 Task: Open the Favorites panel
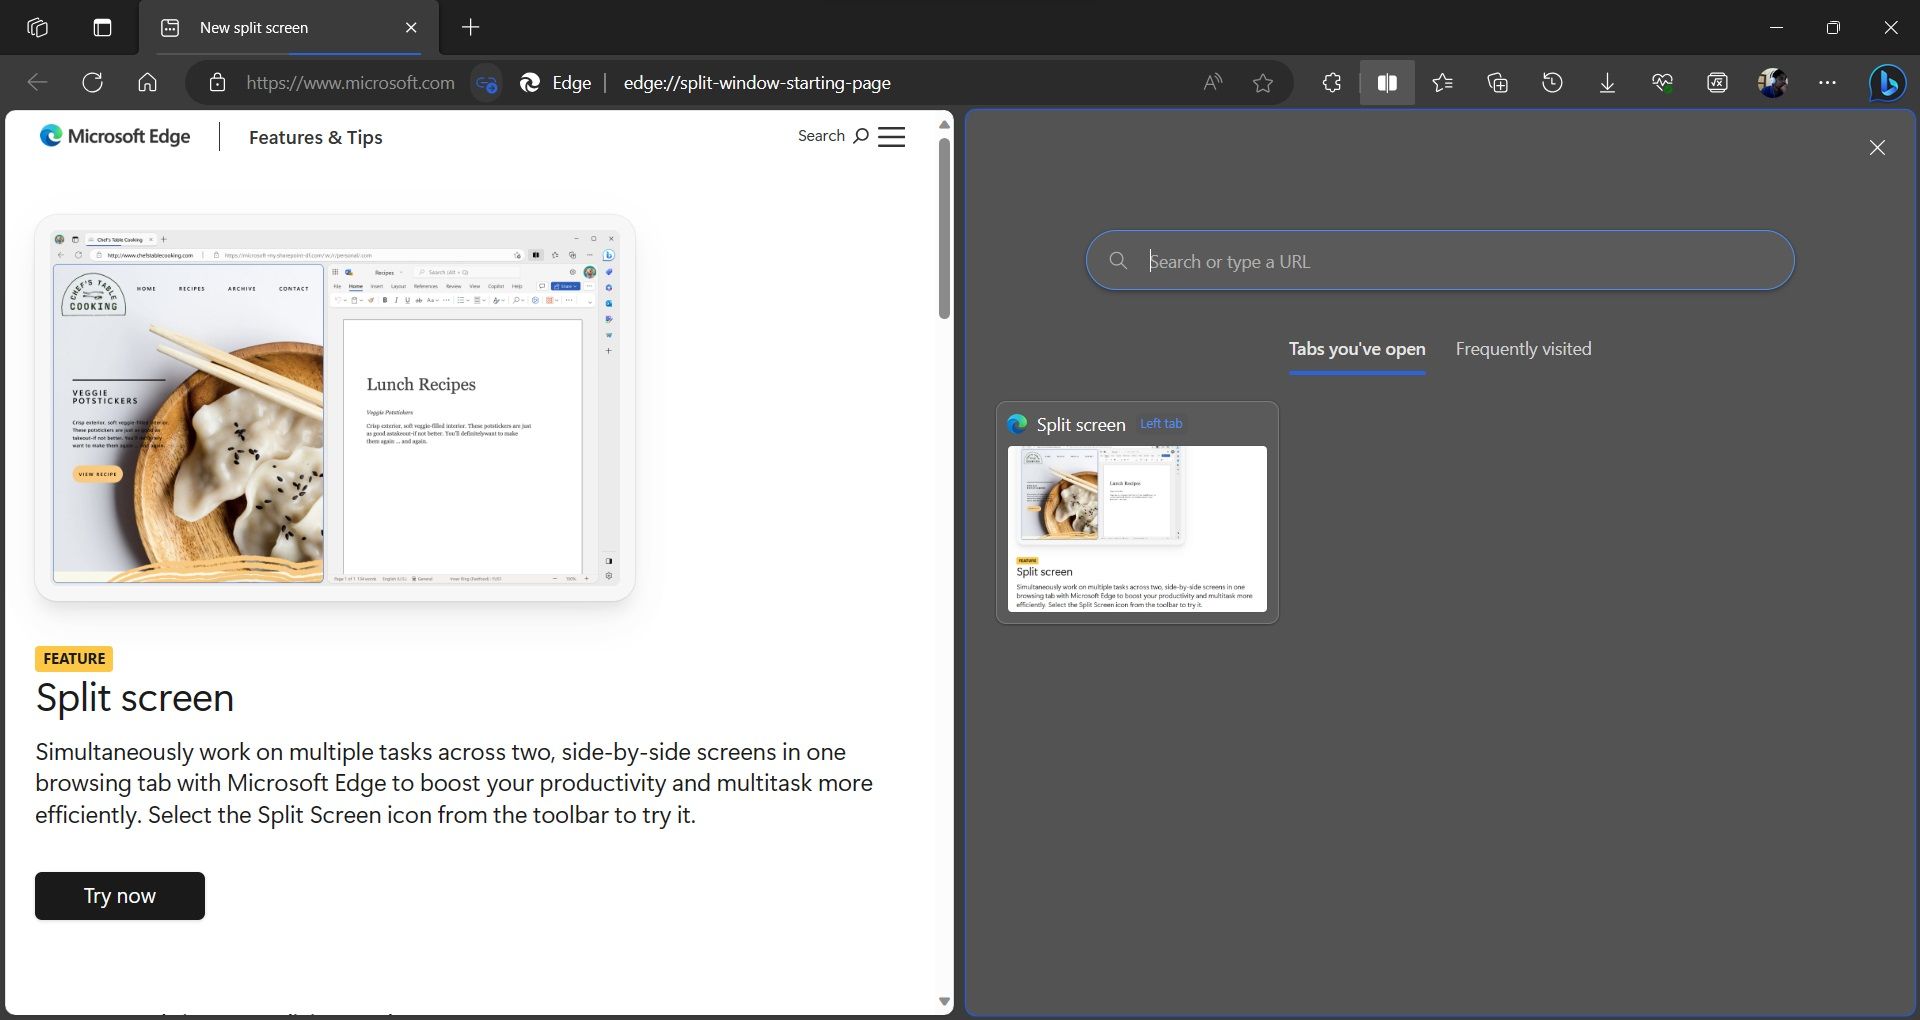pos(1442,83)
